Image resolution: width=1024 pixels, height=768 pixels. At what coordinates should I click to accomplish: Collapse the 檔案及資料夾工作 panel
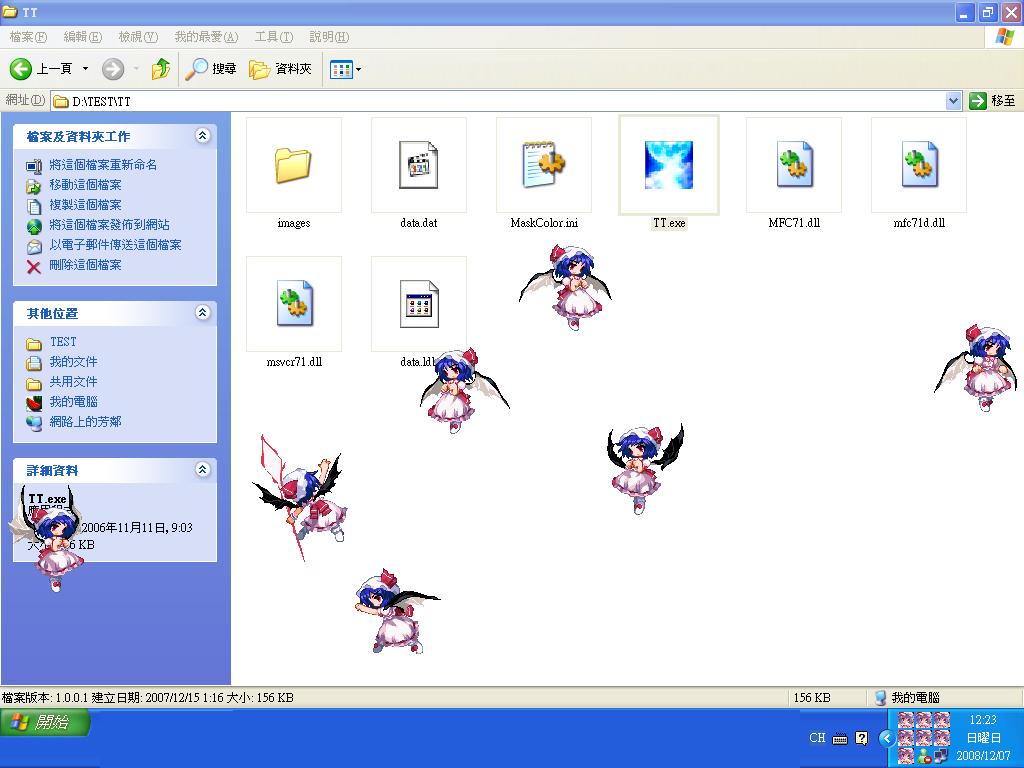point(203,136)
